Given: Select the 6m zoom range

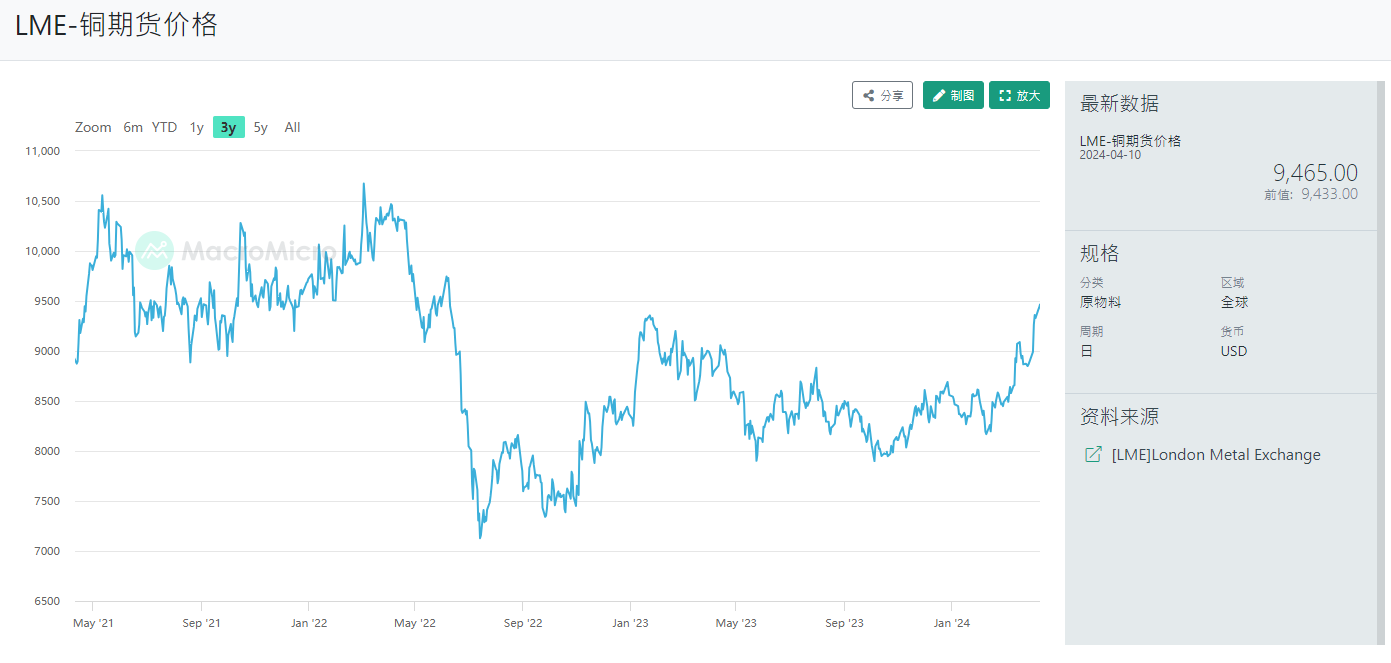Looking at the screenshot, I should coord(133,127).
